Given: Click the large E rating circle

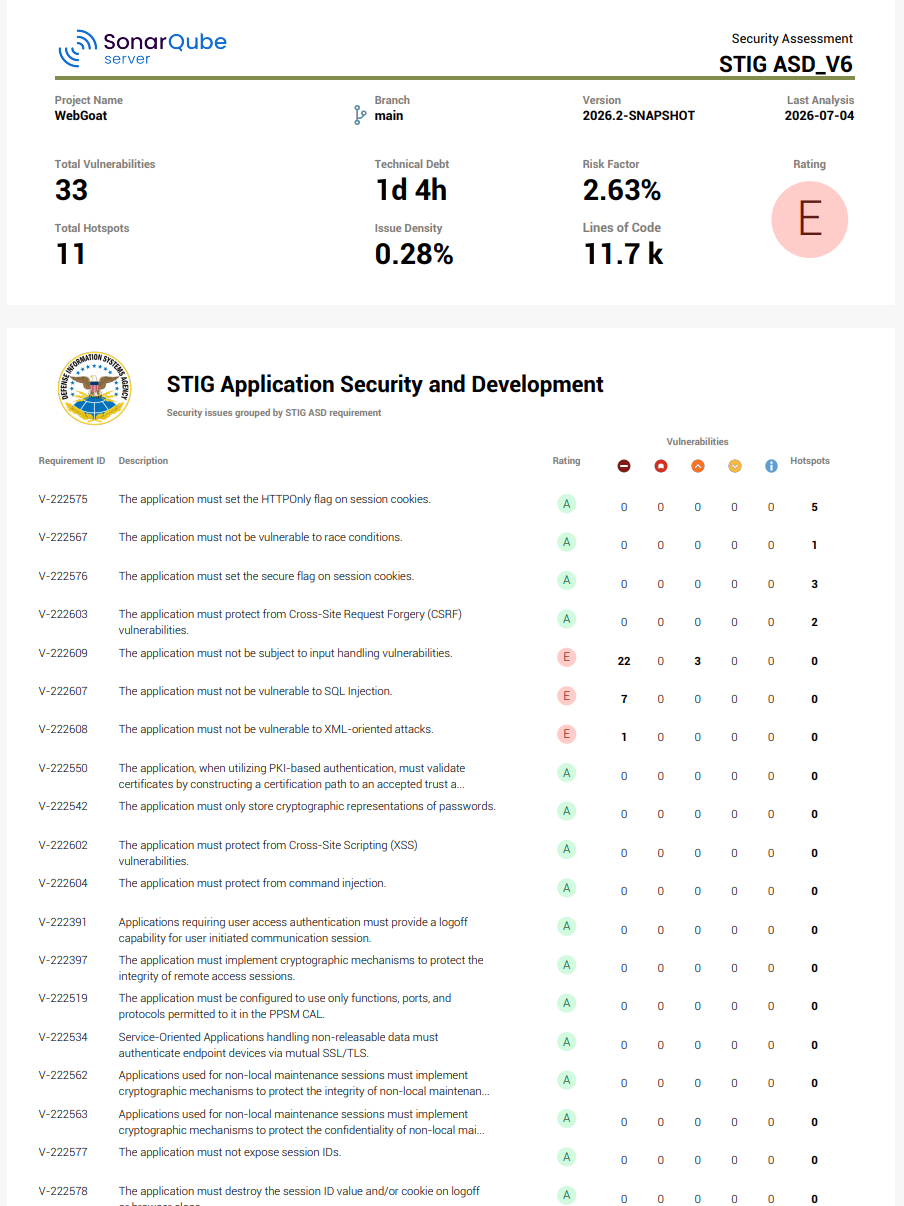Looking at the screenshot, I should click(x=810, y=220).
